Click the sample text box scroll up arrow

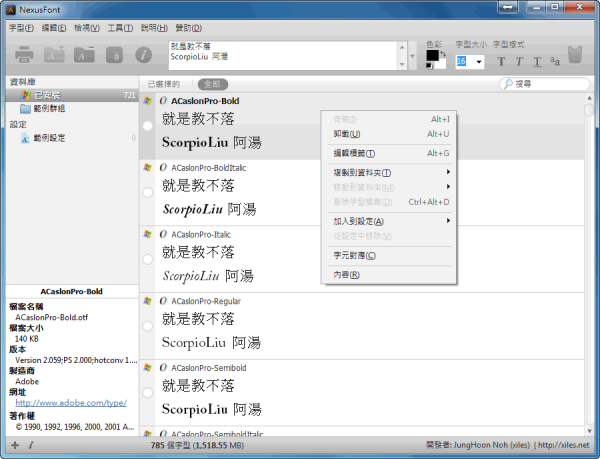tap(402, 47)
